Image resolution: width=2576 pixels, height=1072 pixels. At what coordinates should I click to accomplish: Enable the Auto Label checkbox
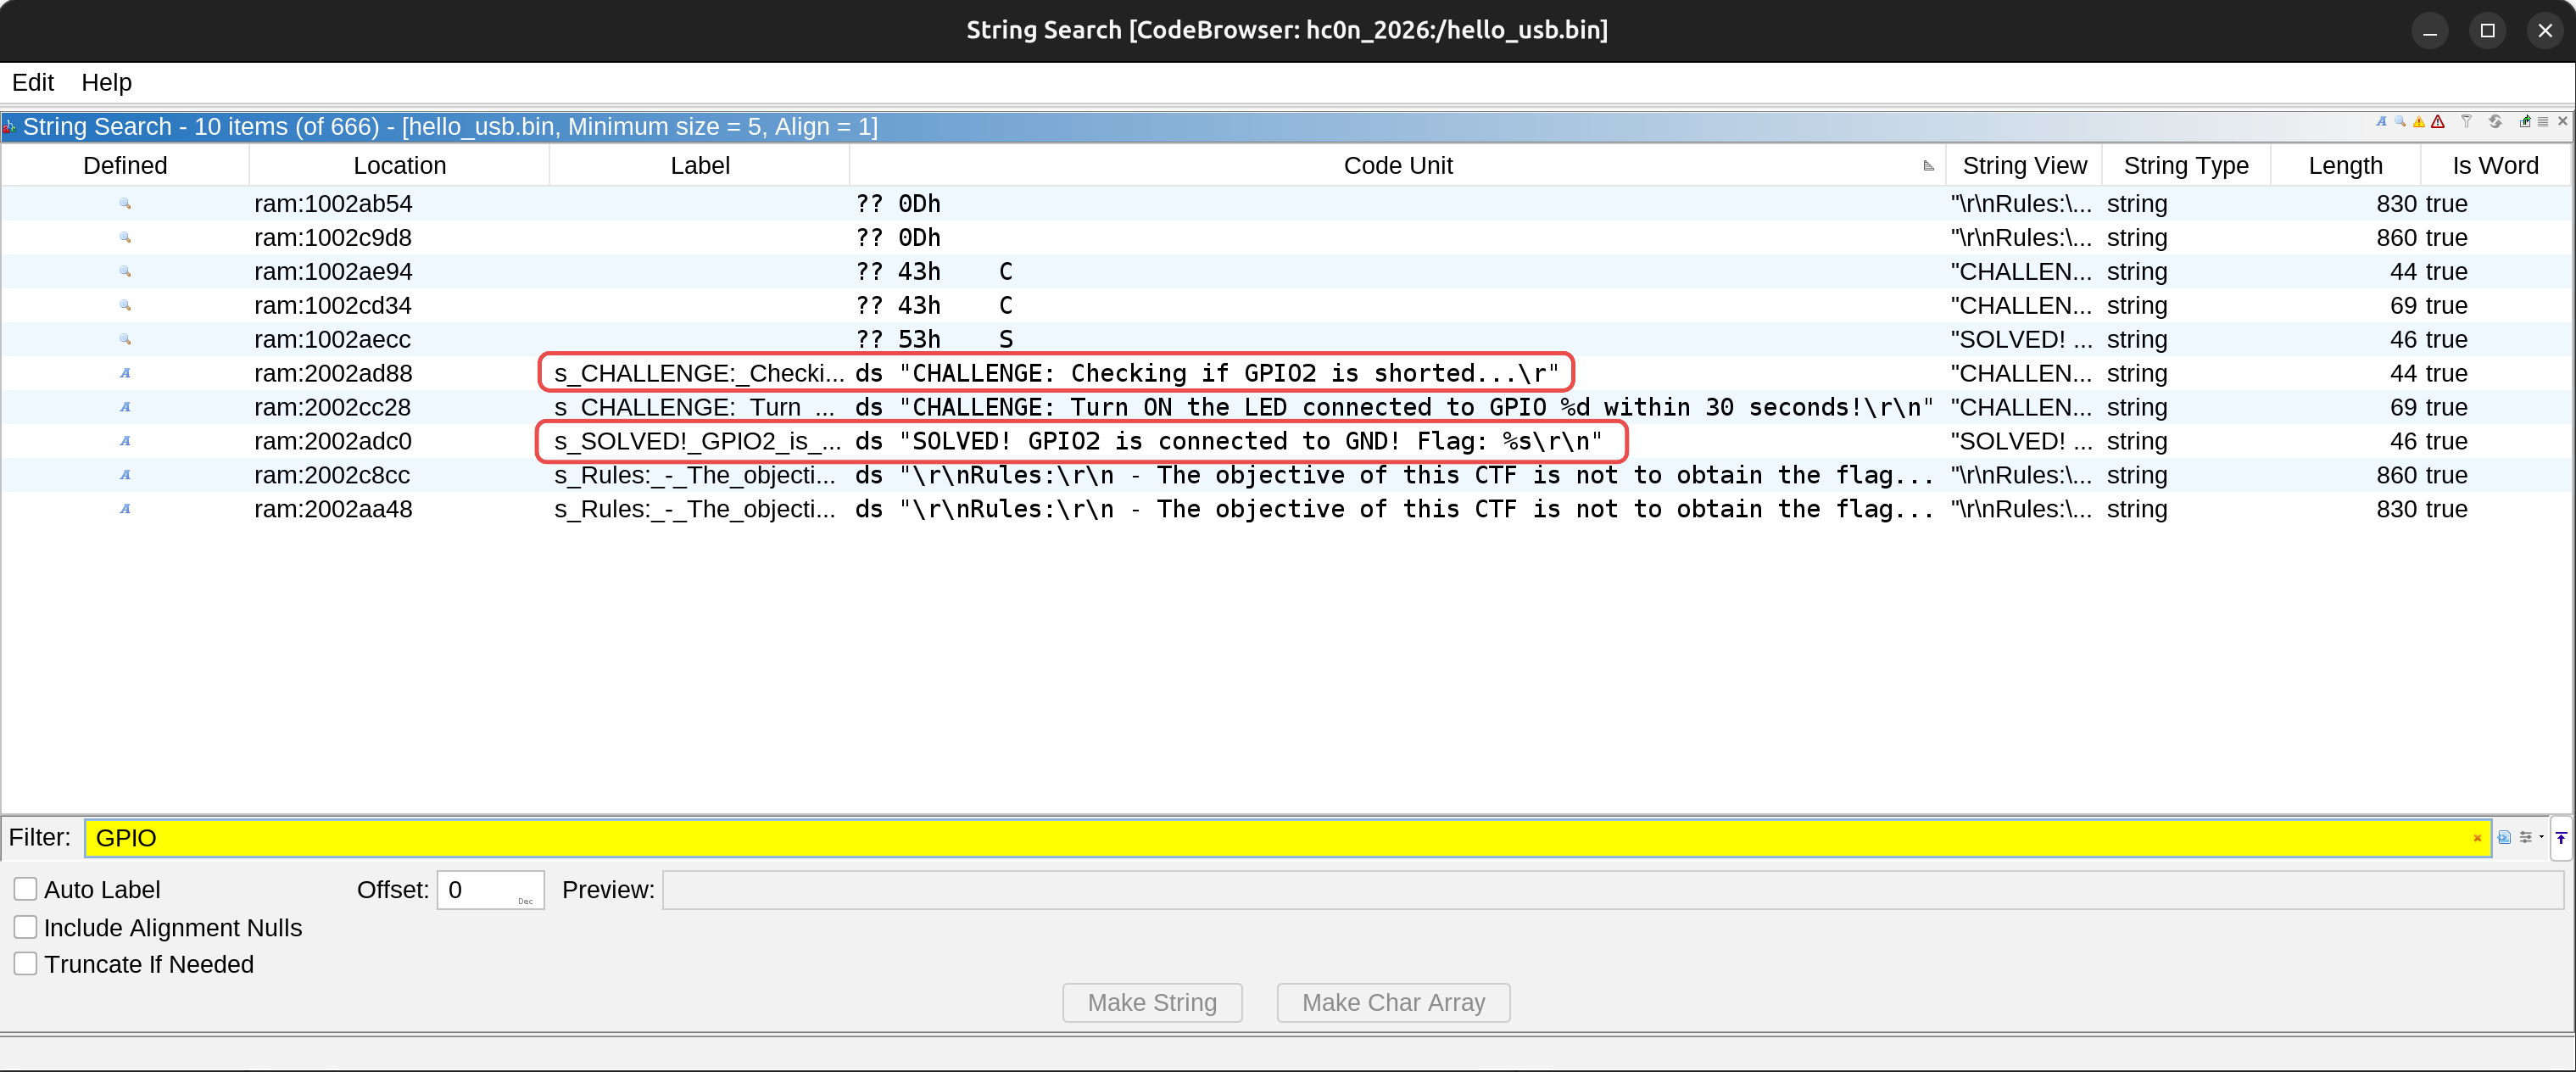(x=25, y=889)
